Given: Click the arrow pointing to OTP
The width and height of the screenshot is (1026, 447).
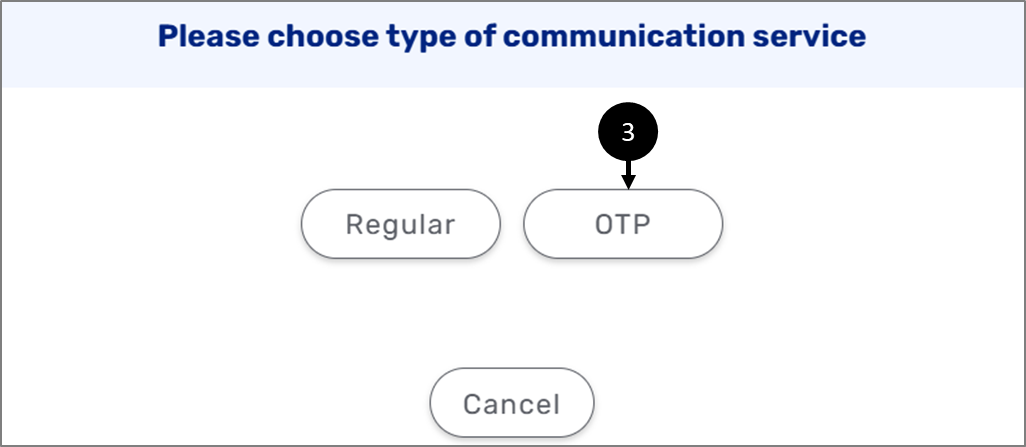Looking at the screenshot, I should pyautogui.click(x=628, y=175).
